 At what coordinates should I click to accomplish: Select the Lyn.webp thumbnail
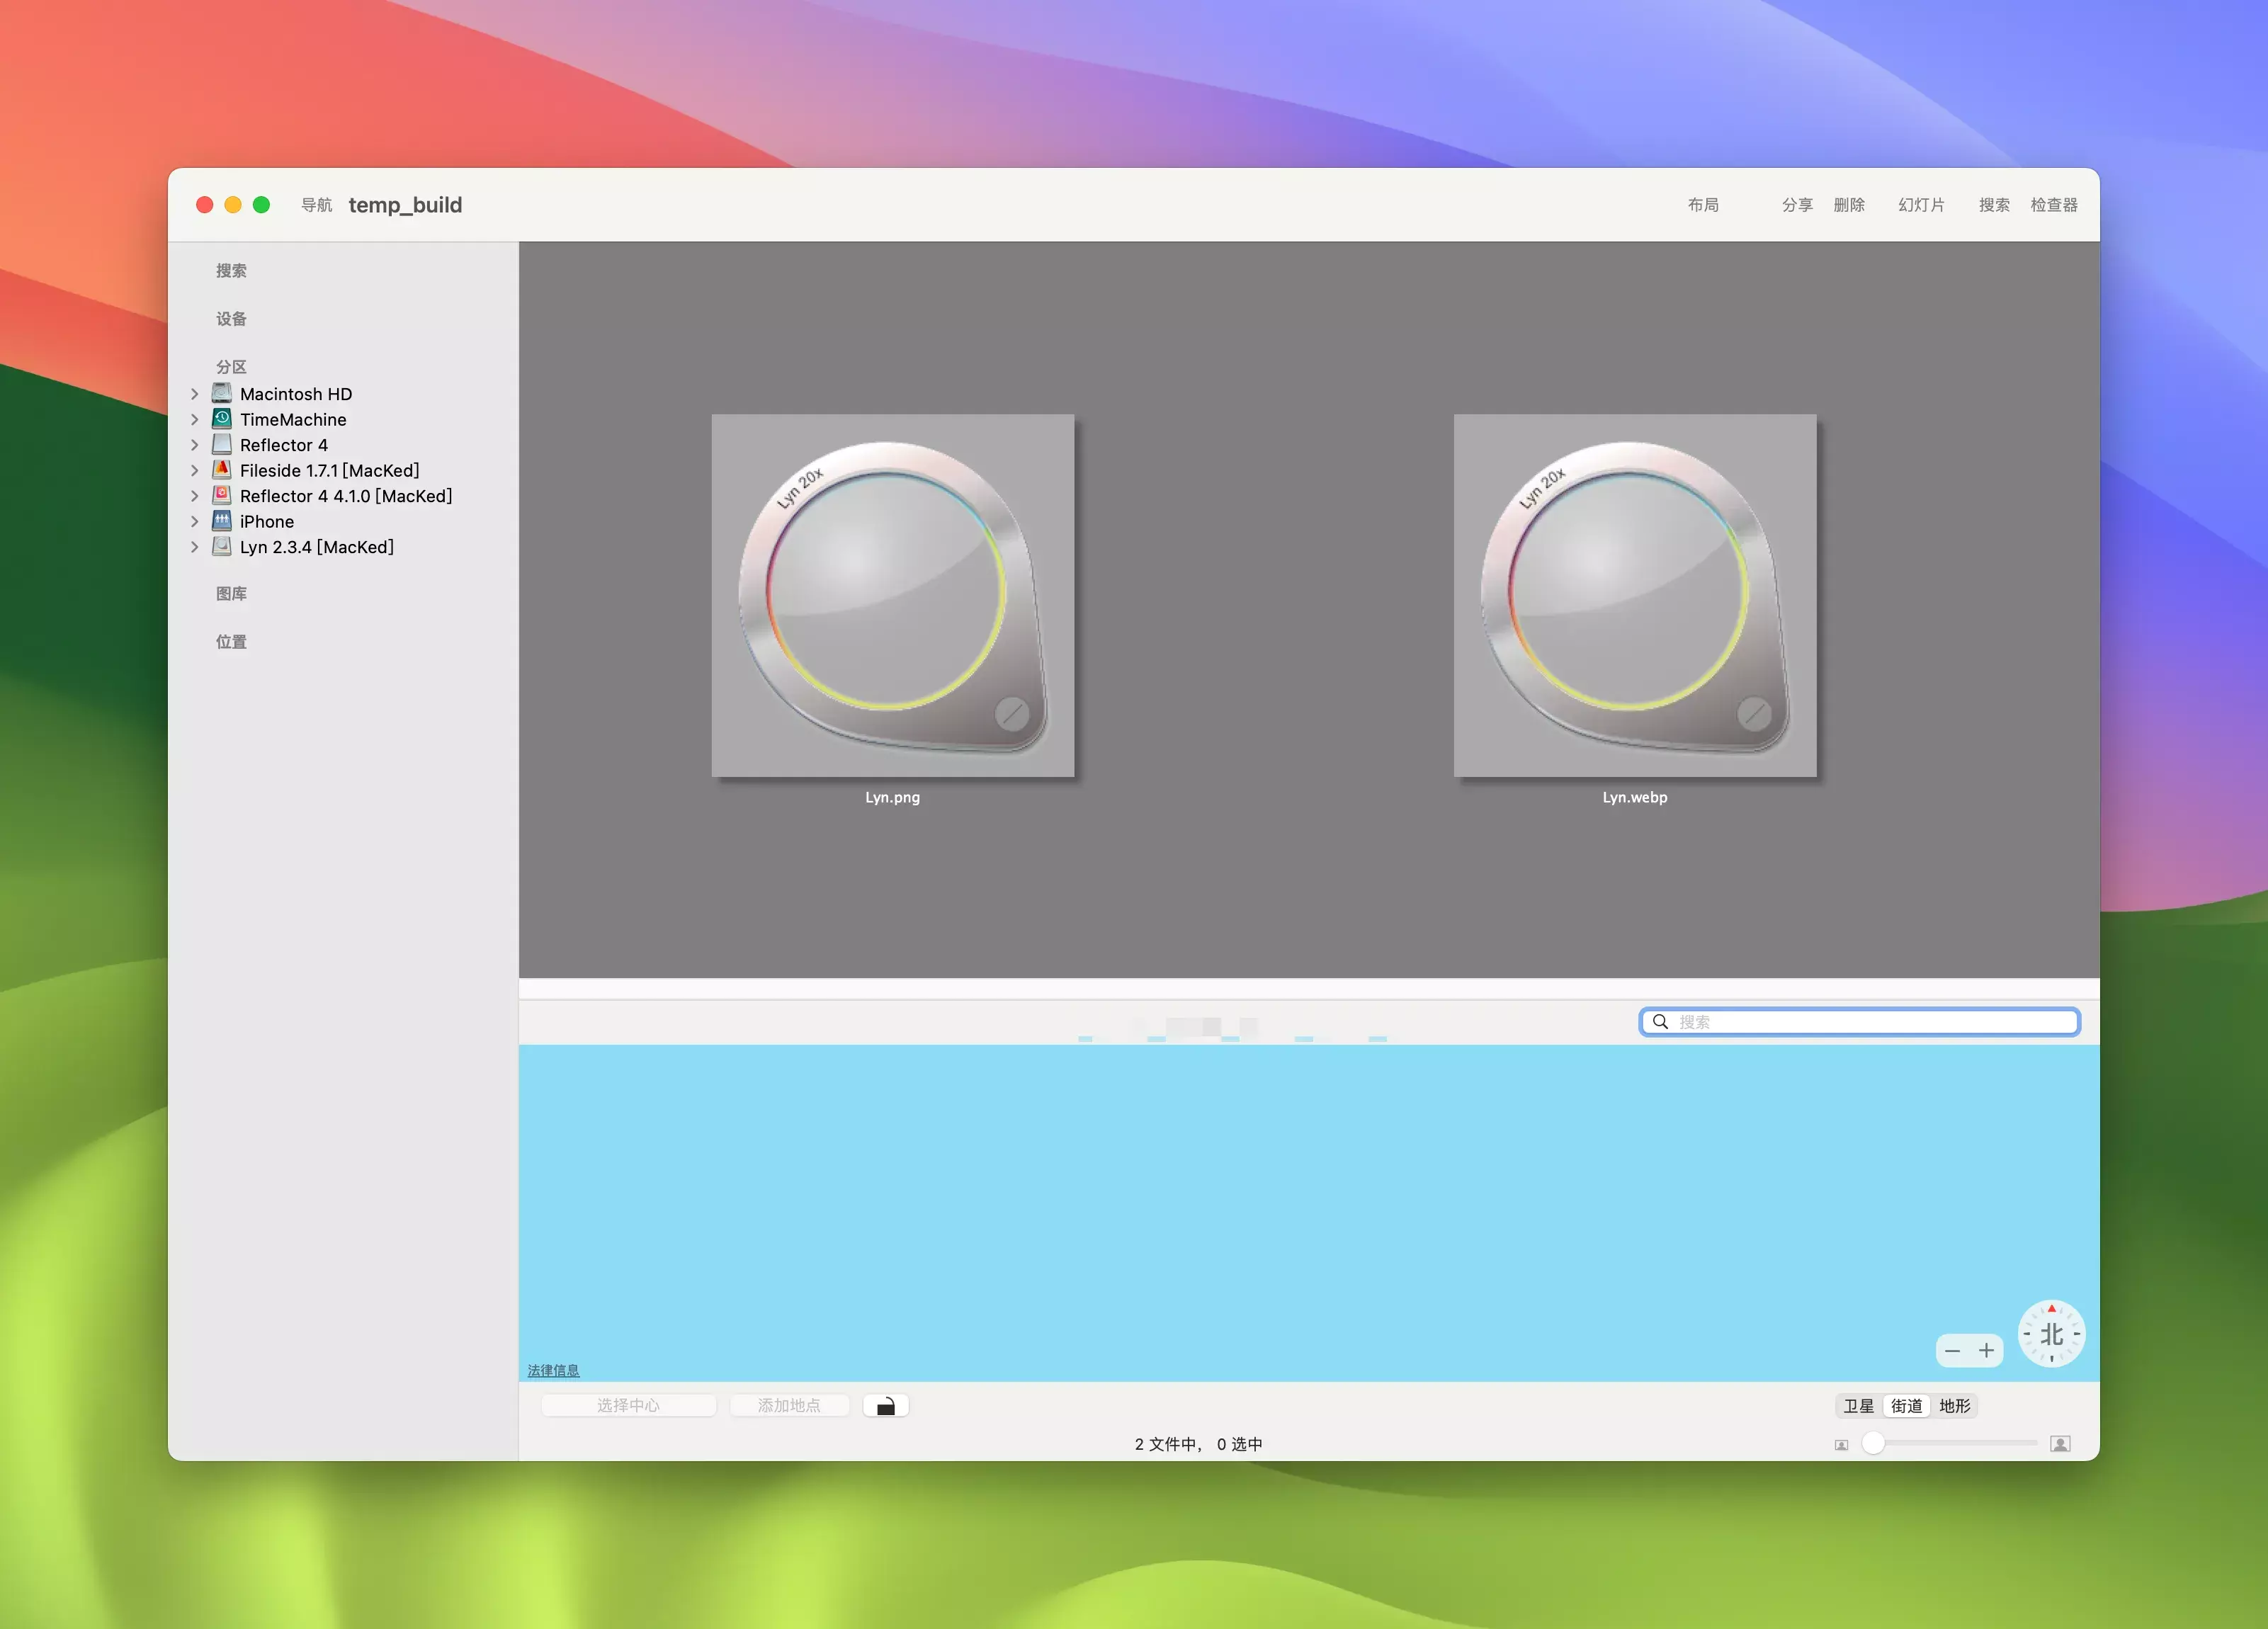pyautogui.click(x=1634, y=596)
